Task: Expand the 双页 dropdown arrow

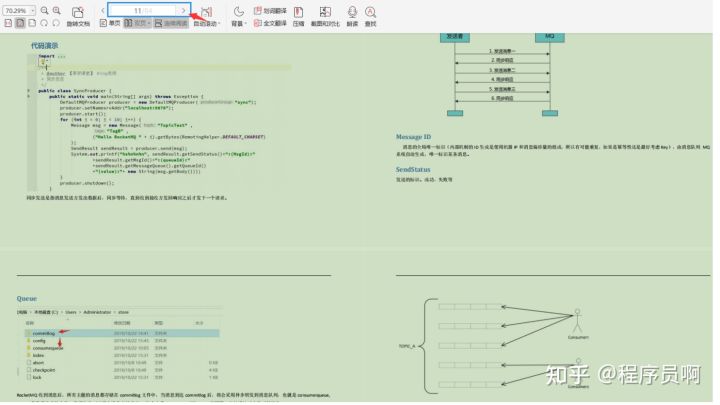Action: coord(149,23)
